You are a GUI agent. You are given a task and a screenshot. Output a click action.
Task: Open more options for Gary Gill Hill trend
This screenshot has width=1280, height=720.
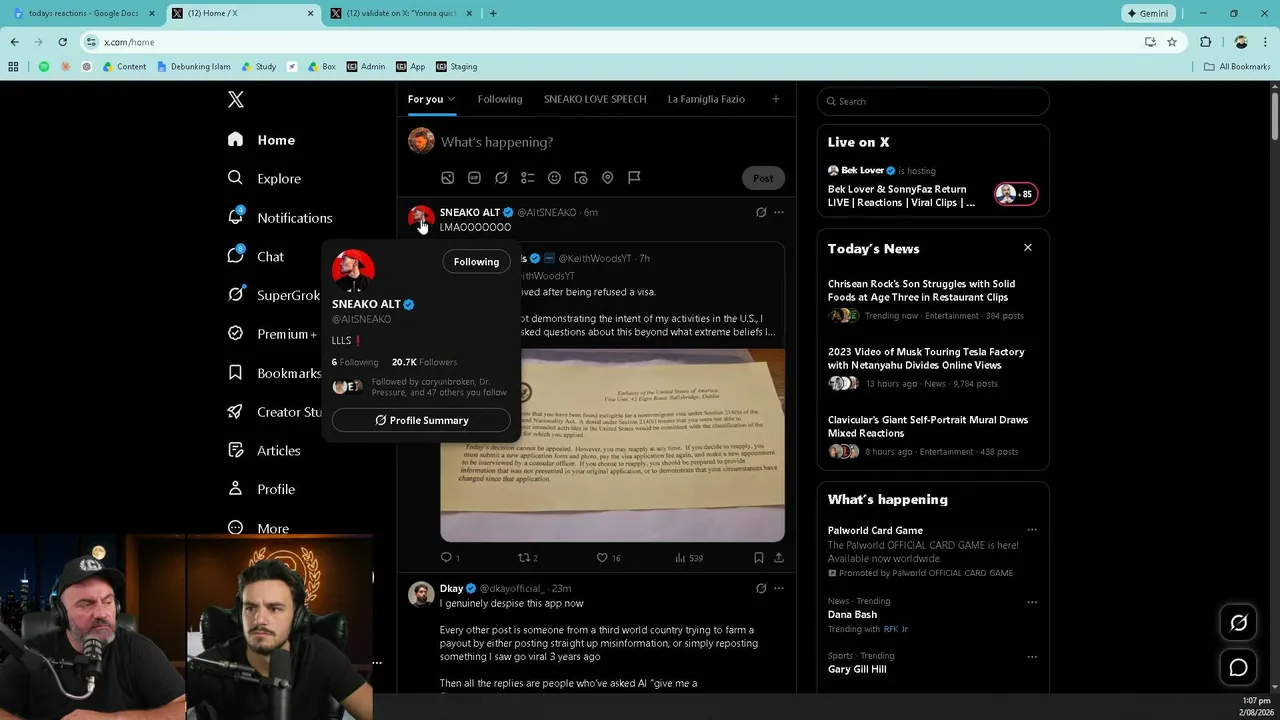point(1032,656)
